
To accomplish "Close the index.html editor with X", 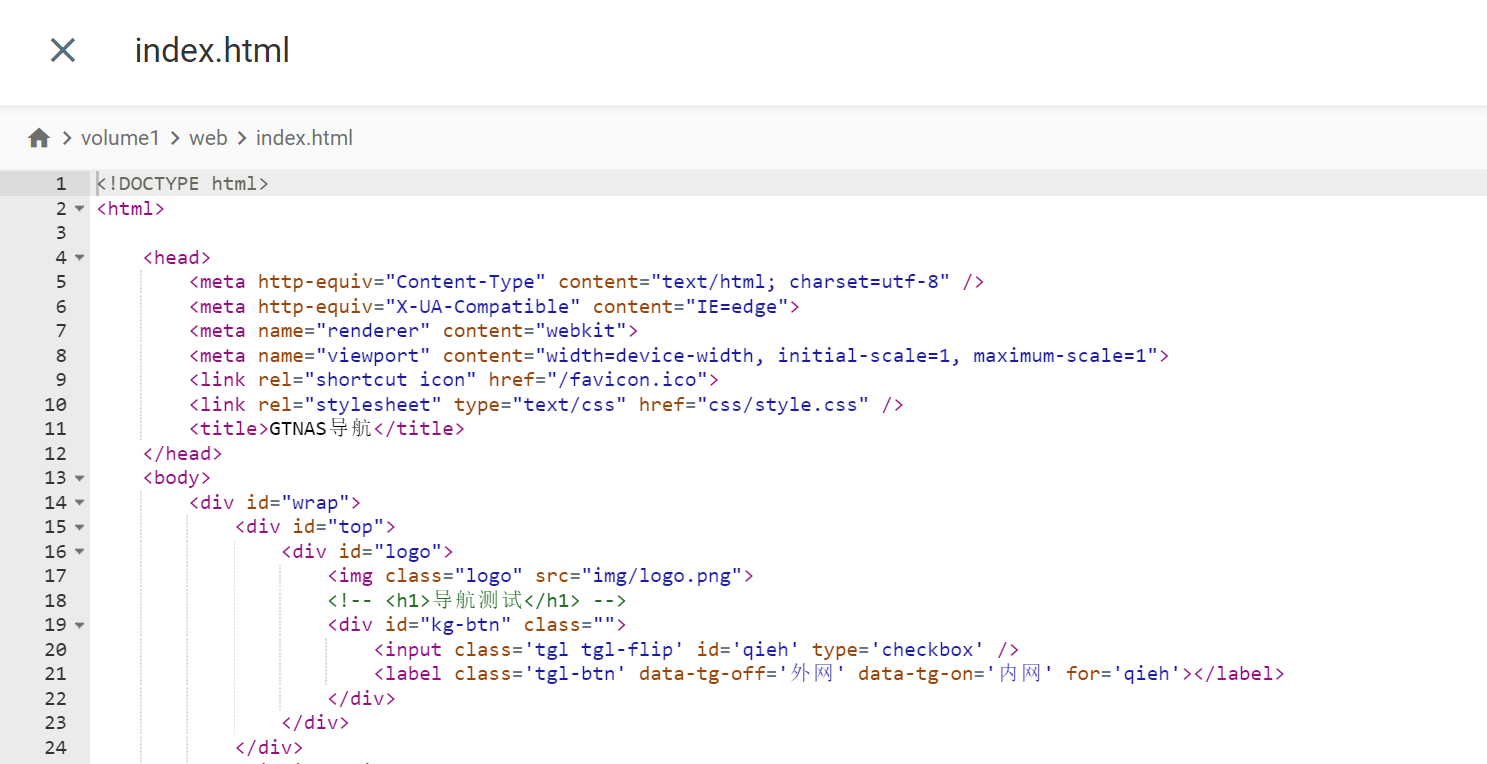I will click(63, 50).
